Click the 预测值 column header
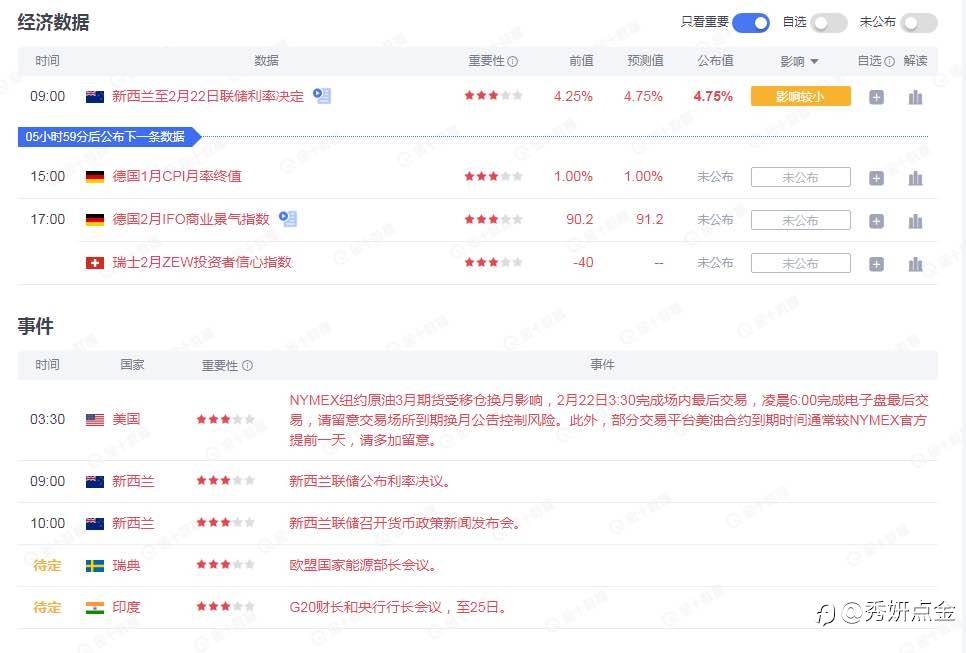966x653 pixels. [x=645, y=60]
